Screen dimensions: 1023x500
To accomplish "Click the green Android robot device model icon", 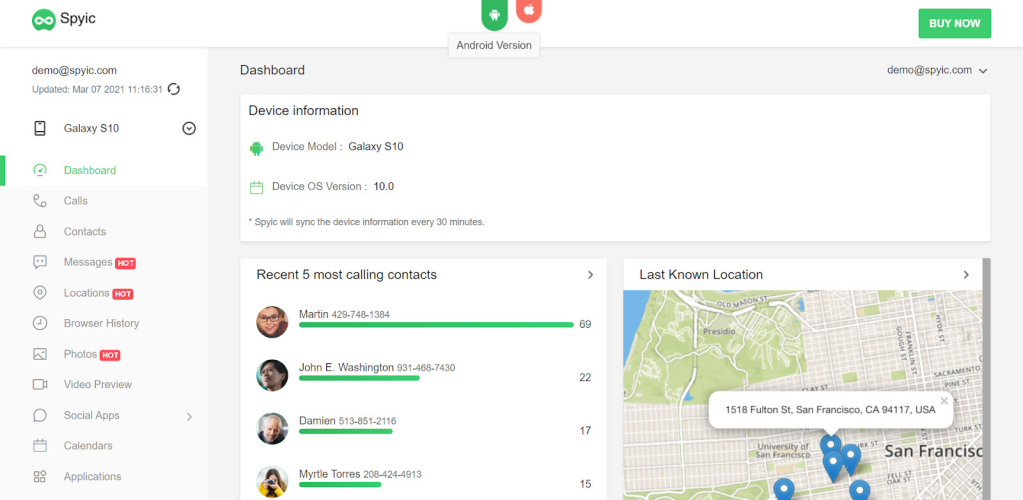I will pyautogui.click(x=256, y=148).
